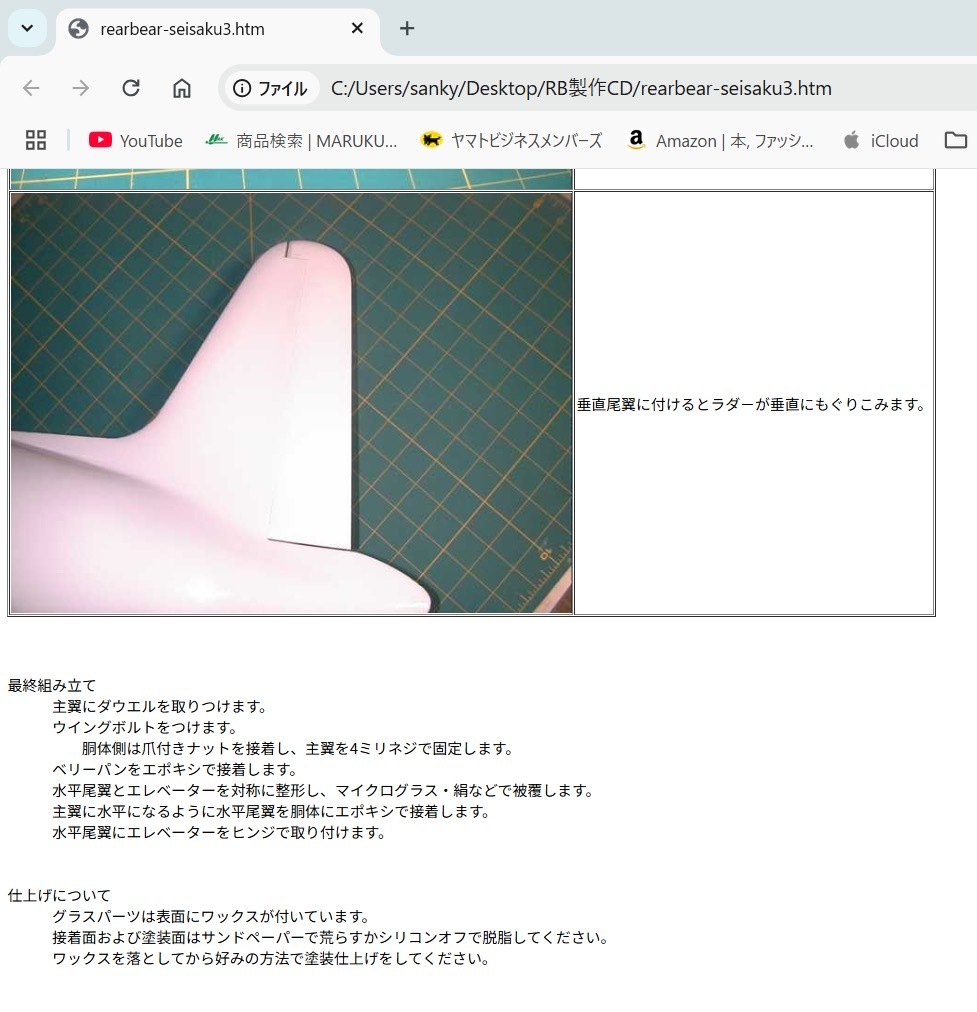This screenshot has width=977, height=1012.
Task: Go back to previous page
Action: [x=31, y=88]
